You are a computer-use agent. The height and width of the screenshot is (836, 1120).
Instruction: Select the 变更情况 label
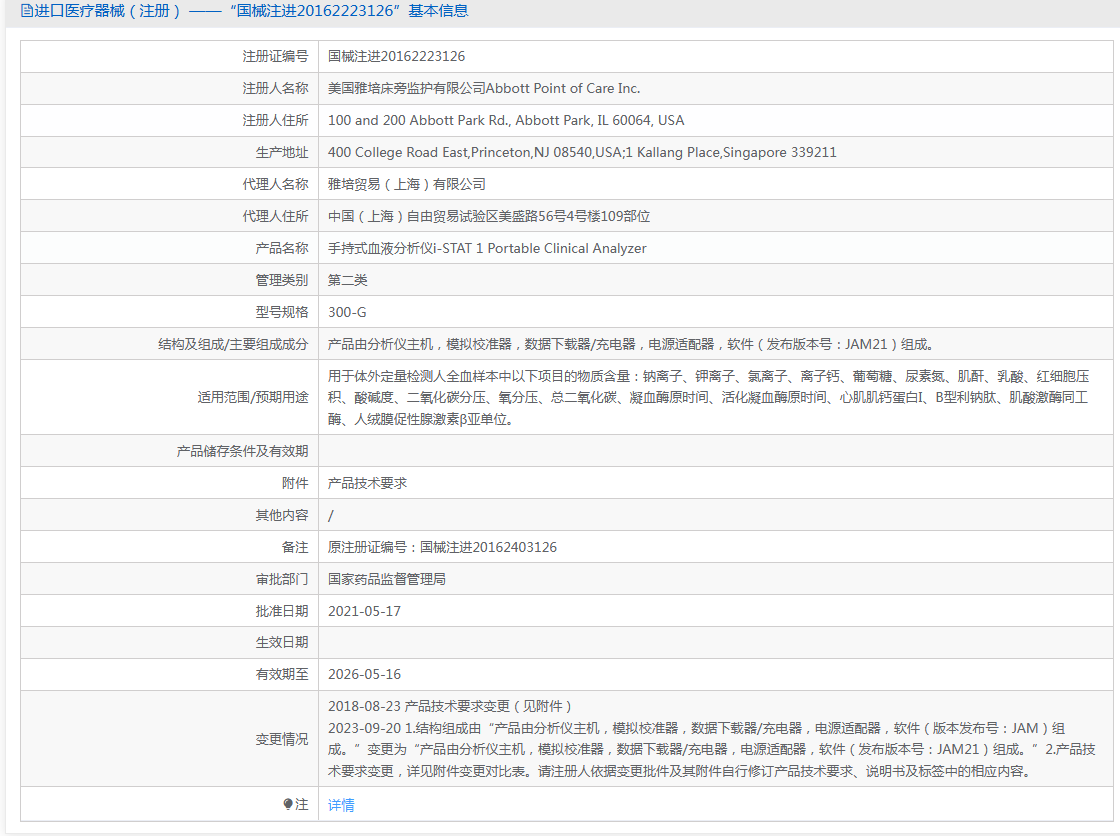[282, 740]
